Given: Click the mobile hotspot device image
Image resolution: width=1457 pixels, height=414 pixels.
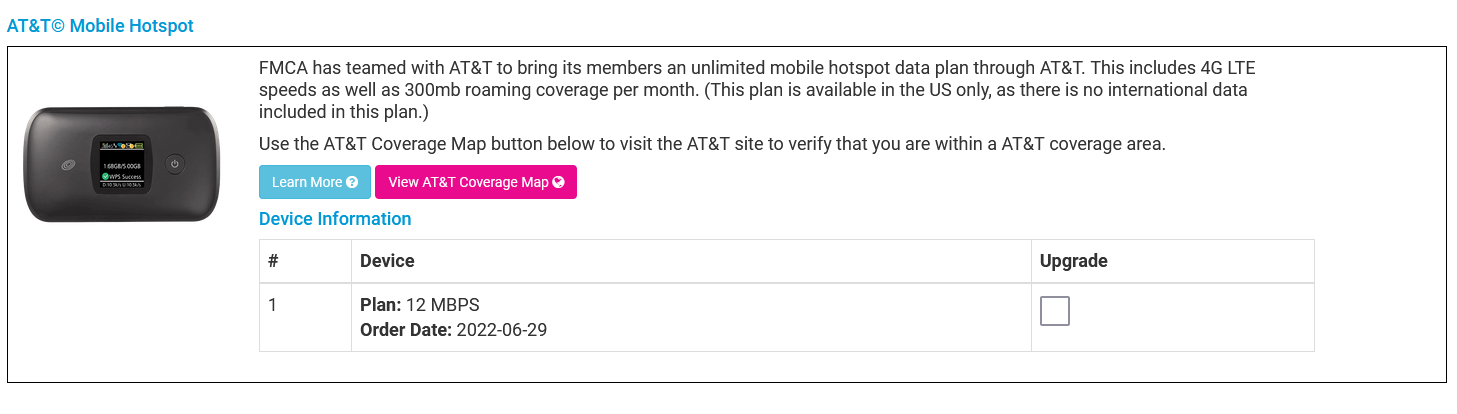Looking at the screenshot, I should coord(121,164).
